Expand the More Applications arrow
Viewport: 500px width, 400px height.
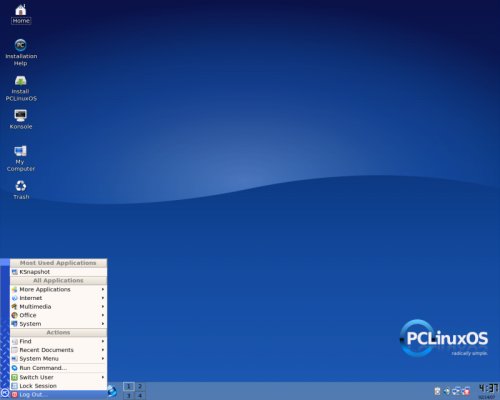tap(103, 289)
